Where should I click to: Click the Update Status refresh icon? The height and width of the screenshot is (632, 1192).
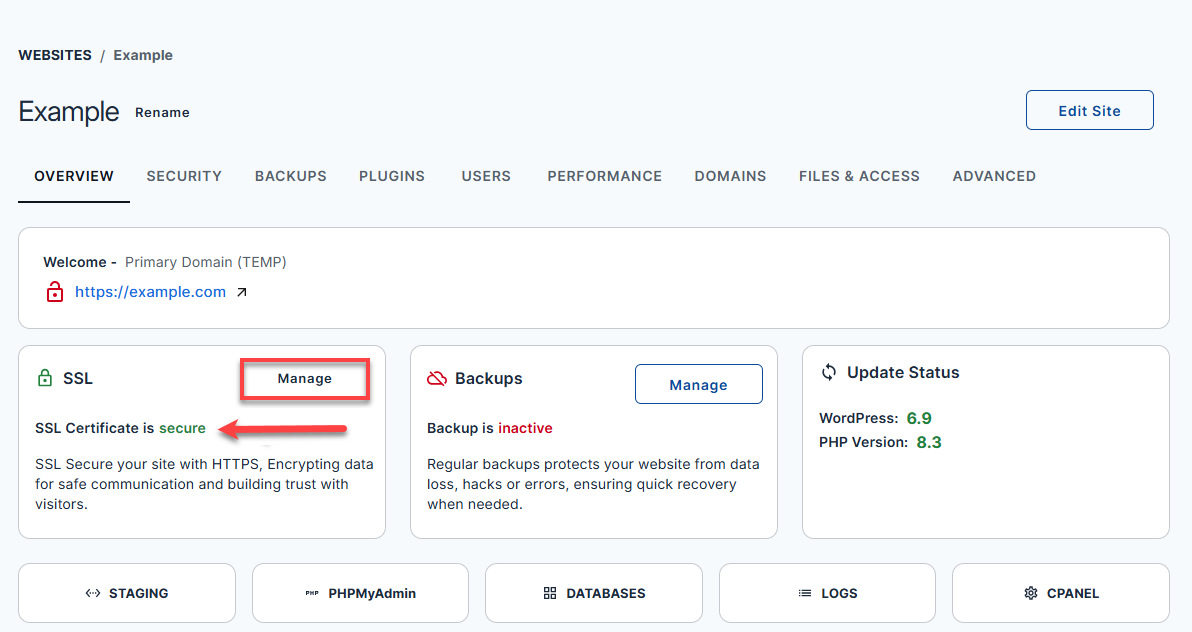829,372
